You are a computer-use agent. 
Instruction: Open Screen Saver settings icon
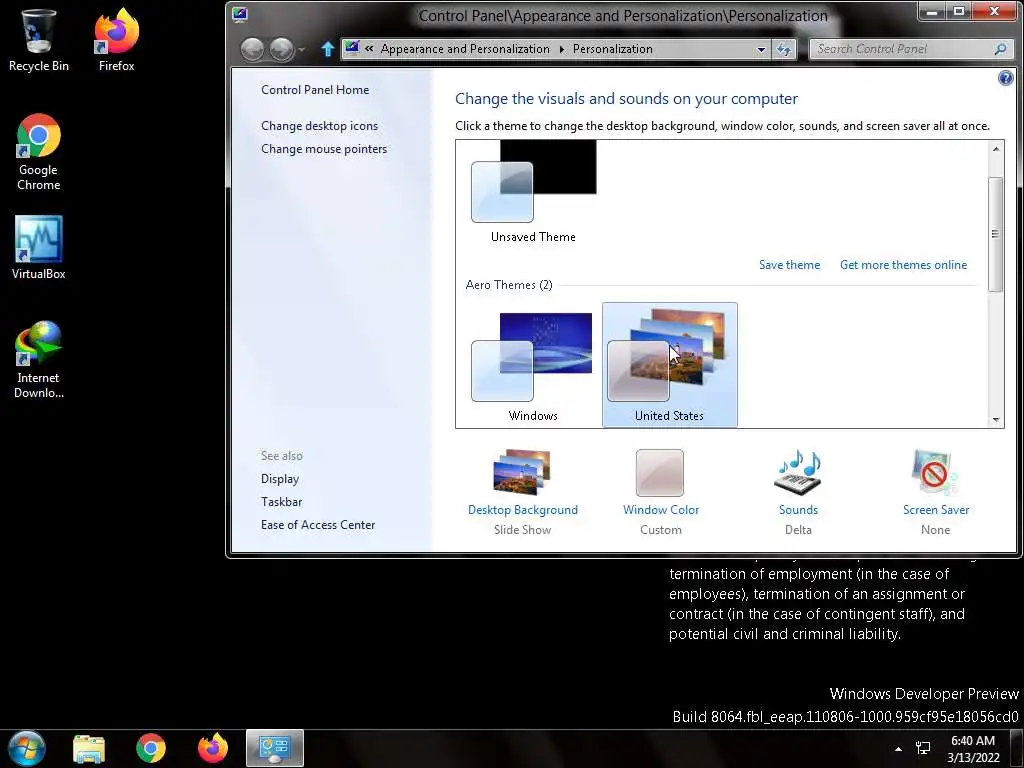pos(936,492)
